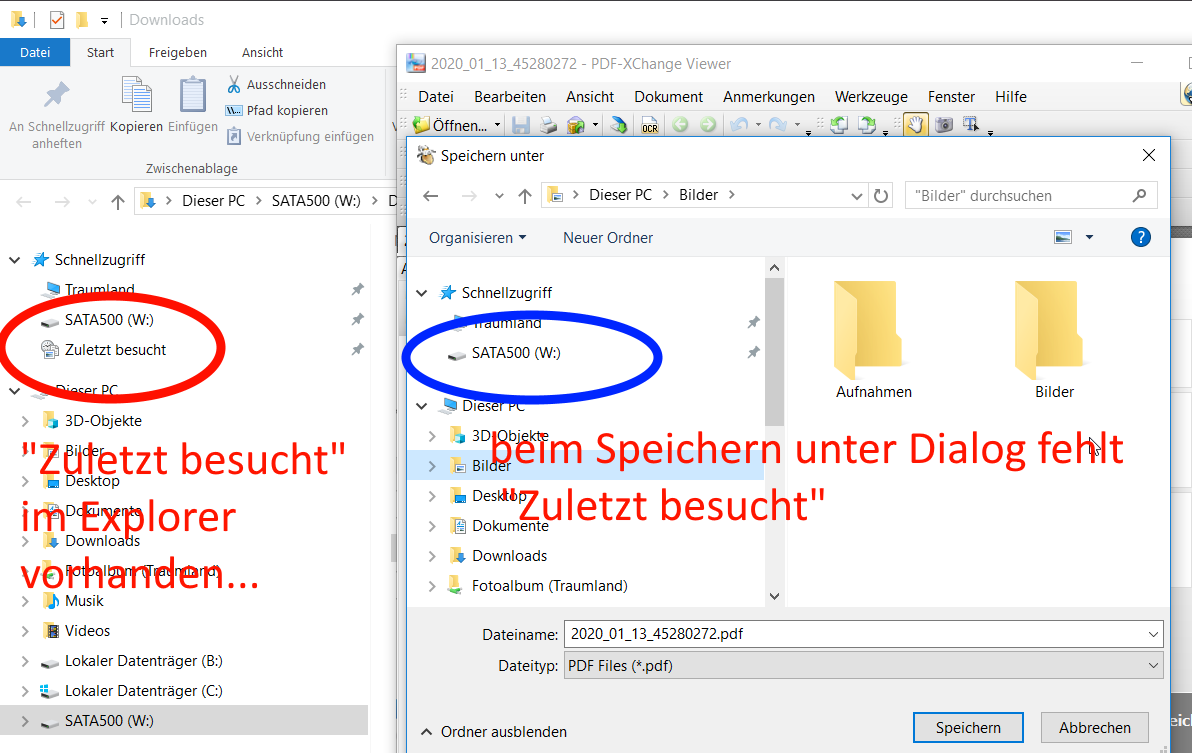Click the view mode icon in save dialog
The height and width of the screenshot is (753, 1192).
pos(1063,237)
